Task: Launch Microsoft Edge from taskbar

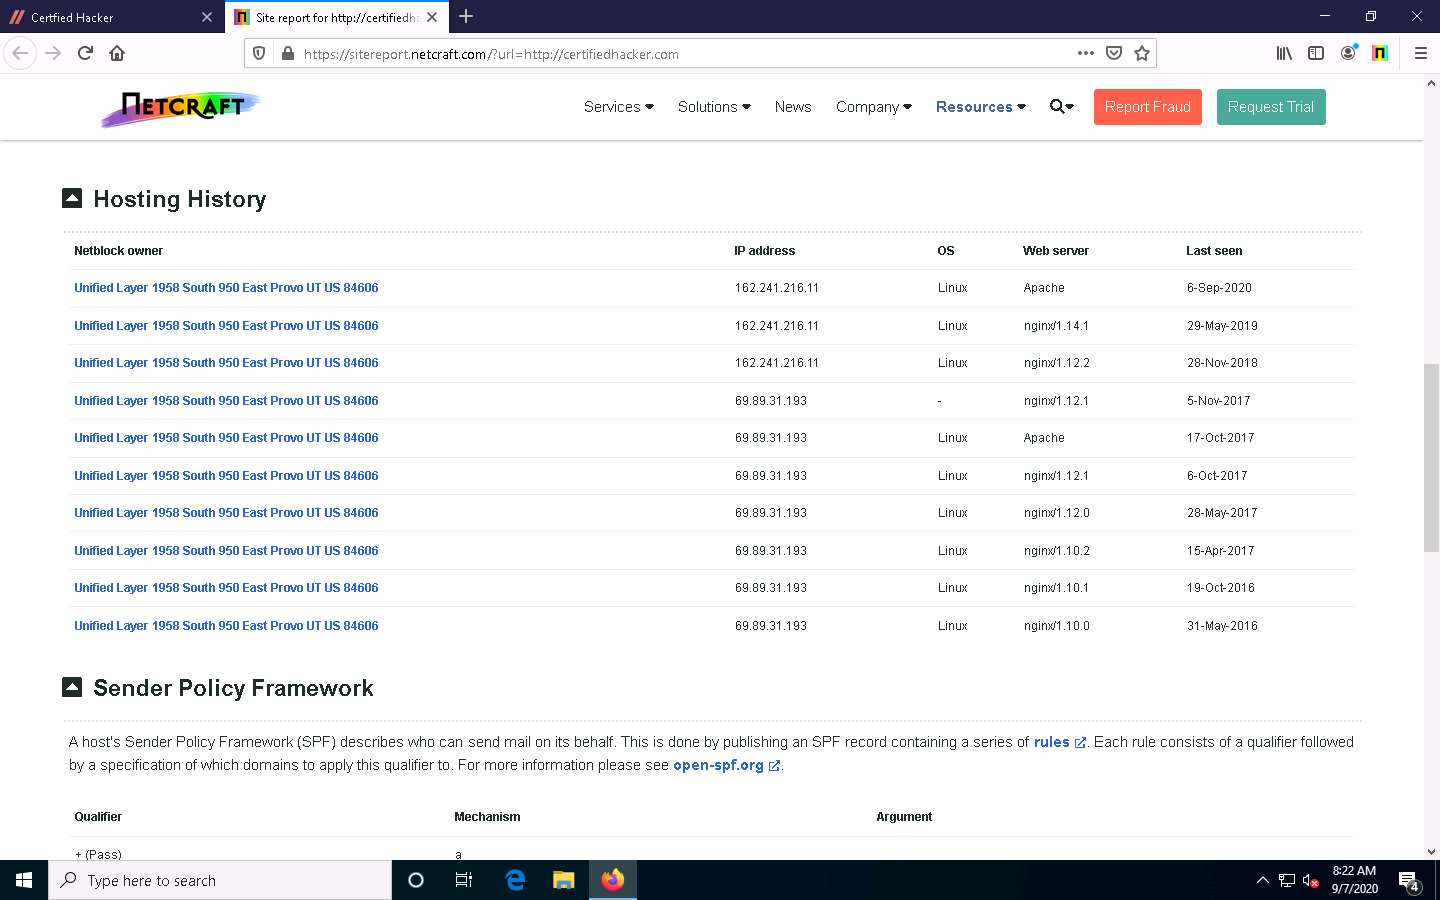Action: (x=515, y=880)
